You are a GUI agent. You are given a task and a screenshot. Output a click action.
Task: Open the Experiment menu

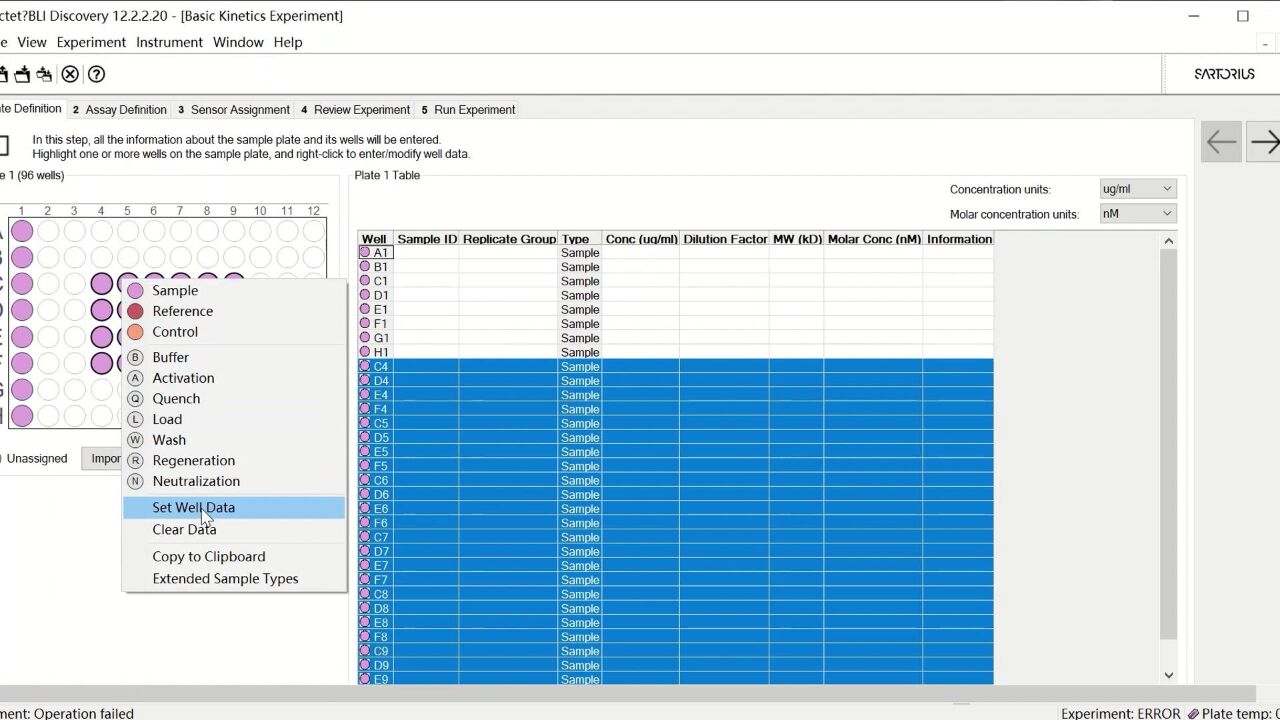[91, 42]
